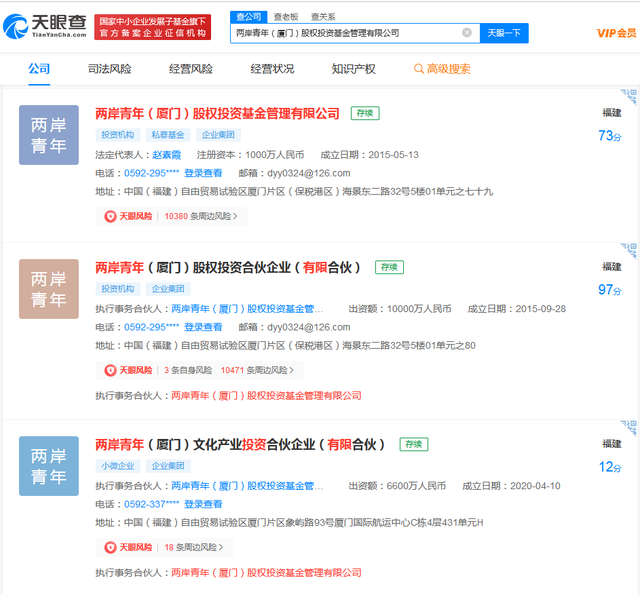Click QR code icon of second result
The width and height of the screenshot is (640, 595).
click(x=630, y=250)
